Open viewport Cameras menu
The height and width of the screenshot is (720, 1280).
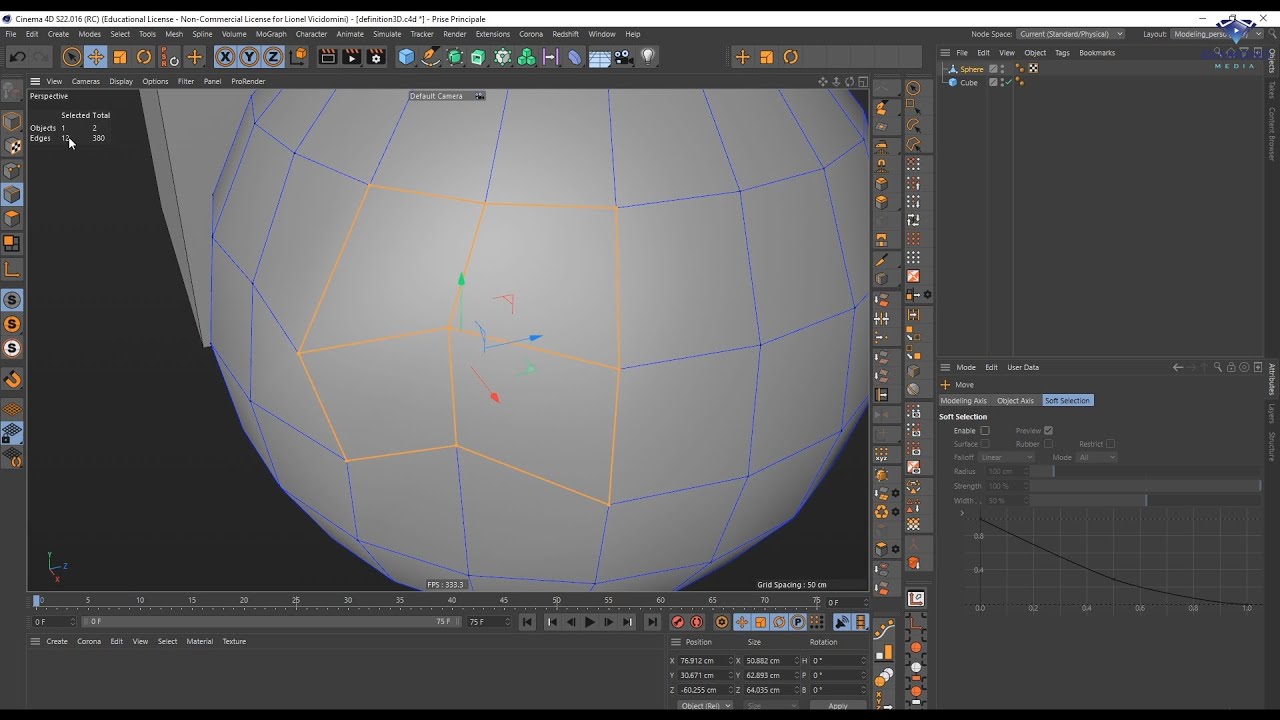click(85, 81)
